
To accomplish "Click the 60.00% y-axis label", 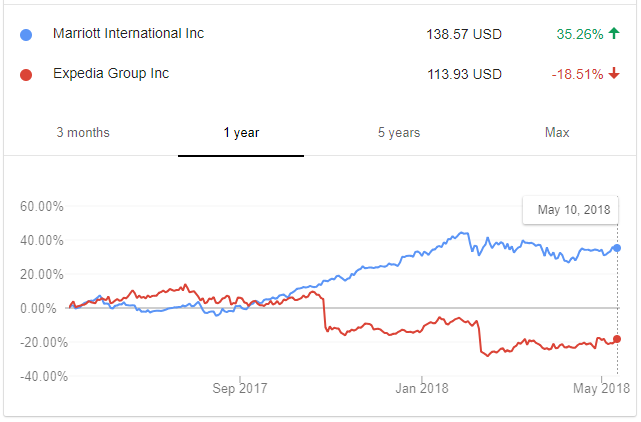I will (42, 207).
